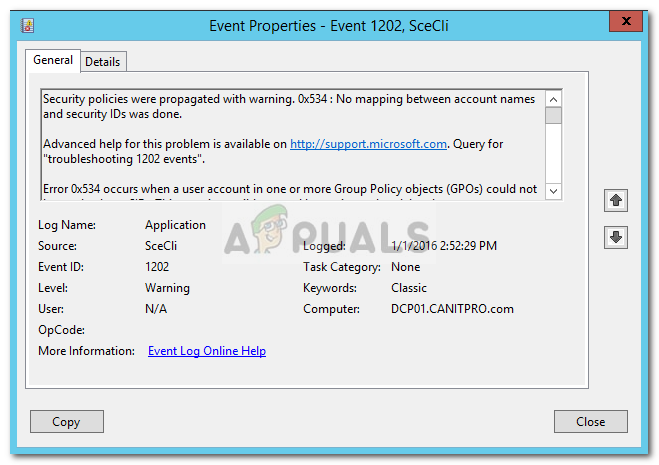The height and width of the screenshot is (465, 659).
Task: Click the 'Computer:' label
Action: 331,309
